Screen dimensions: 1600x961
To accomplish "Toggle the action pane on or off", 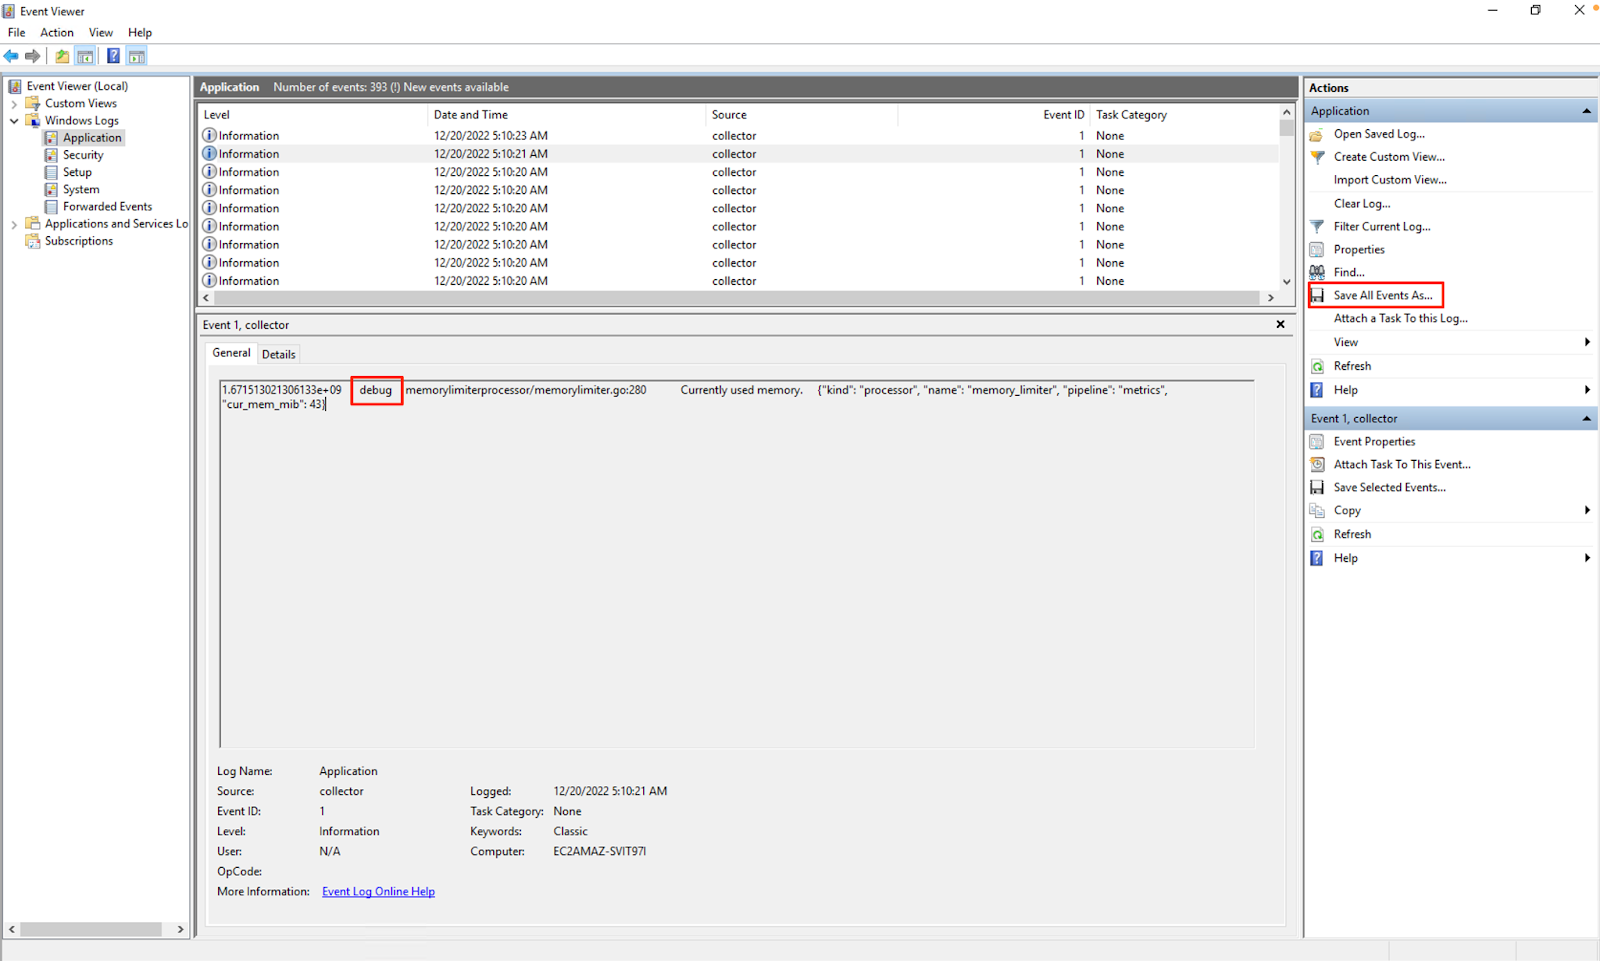I will tap(136, 56).
